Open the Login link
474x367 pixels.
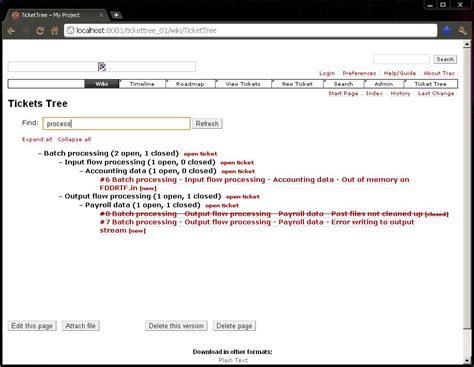pos(327,73)
